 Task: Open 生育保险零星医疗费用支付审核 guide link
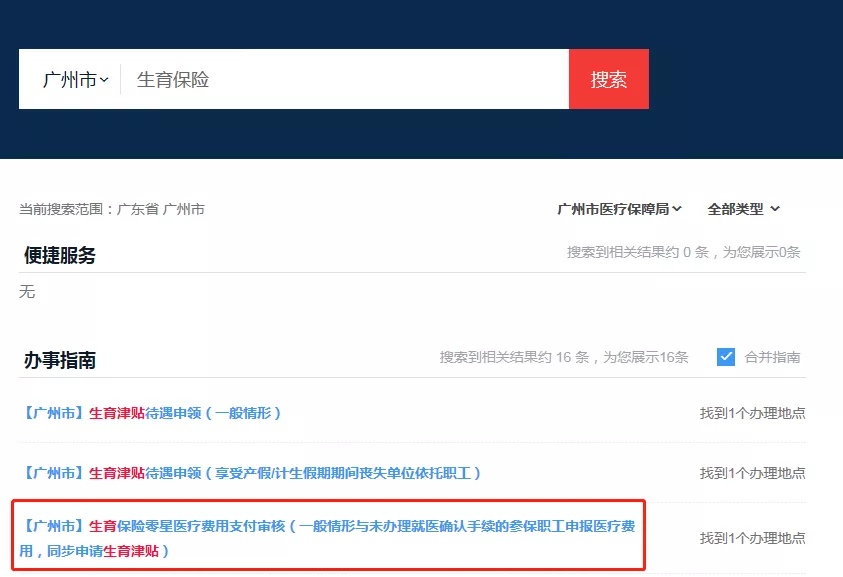click(327, 538)
